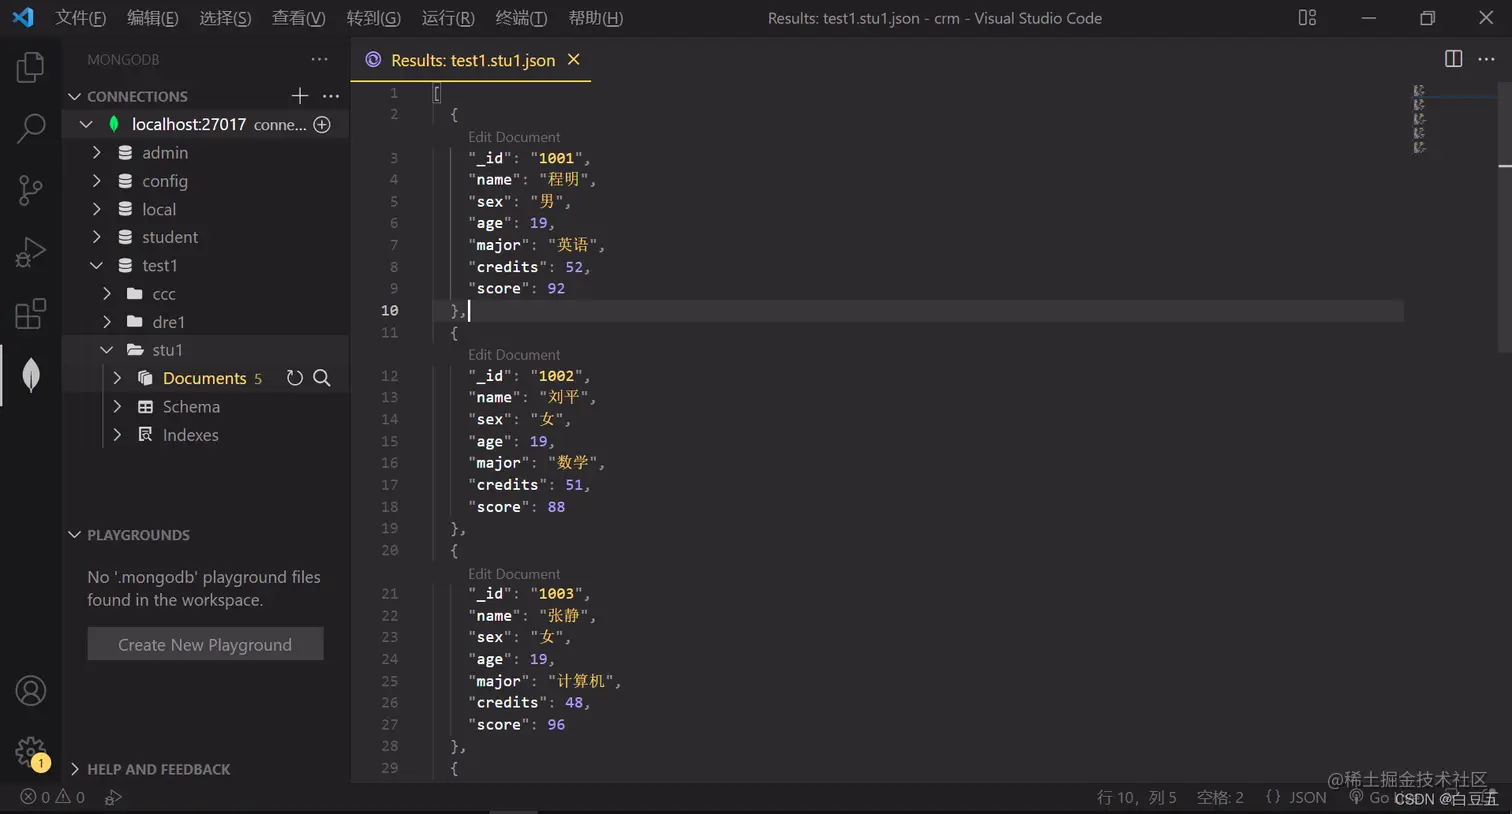This screenshot has width=1512, height=814.
Task: Open the Source Control view
Action: [31, 190]
